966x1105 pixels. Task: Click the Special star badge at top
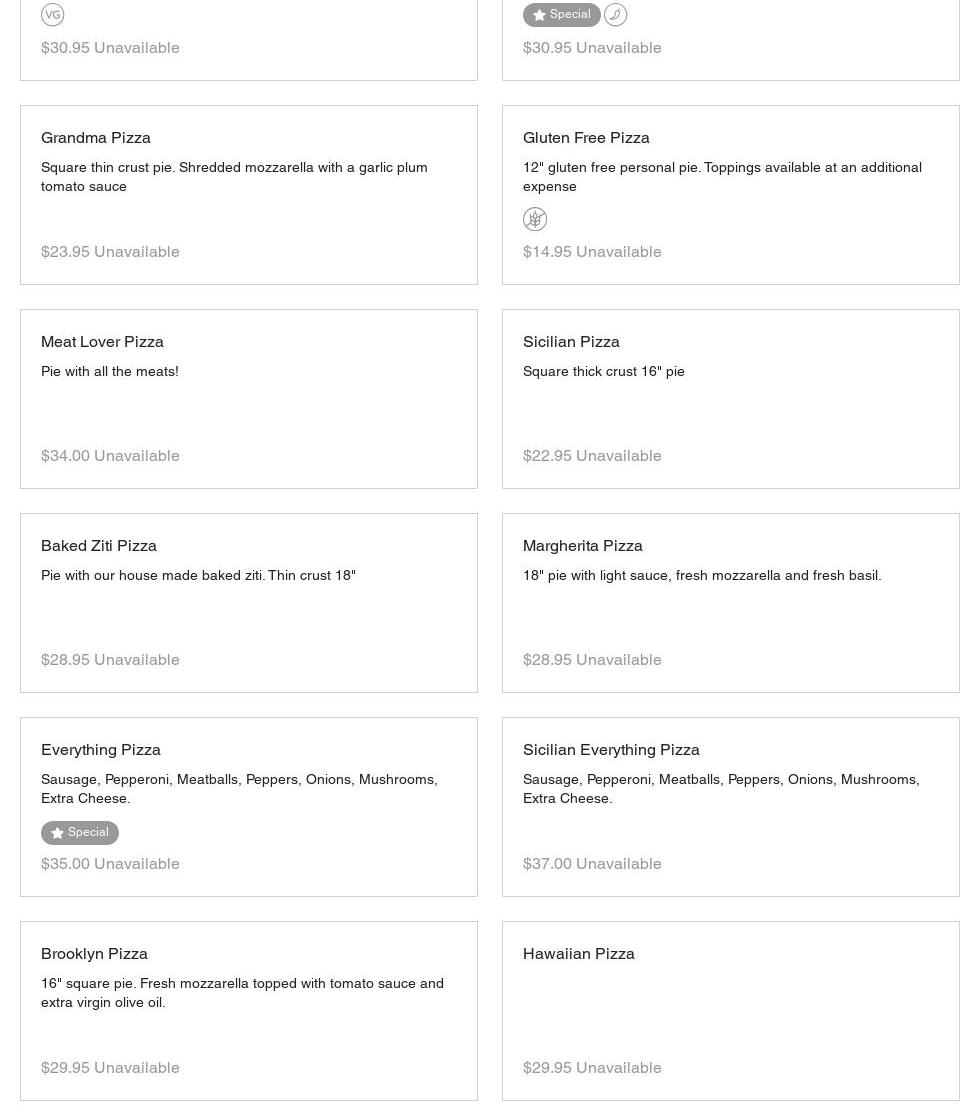coord(561,15)
